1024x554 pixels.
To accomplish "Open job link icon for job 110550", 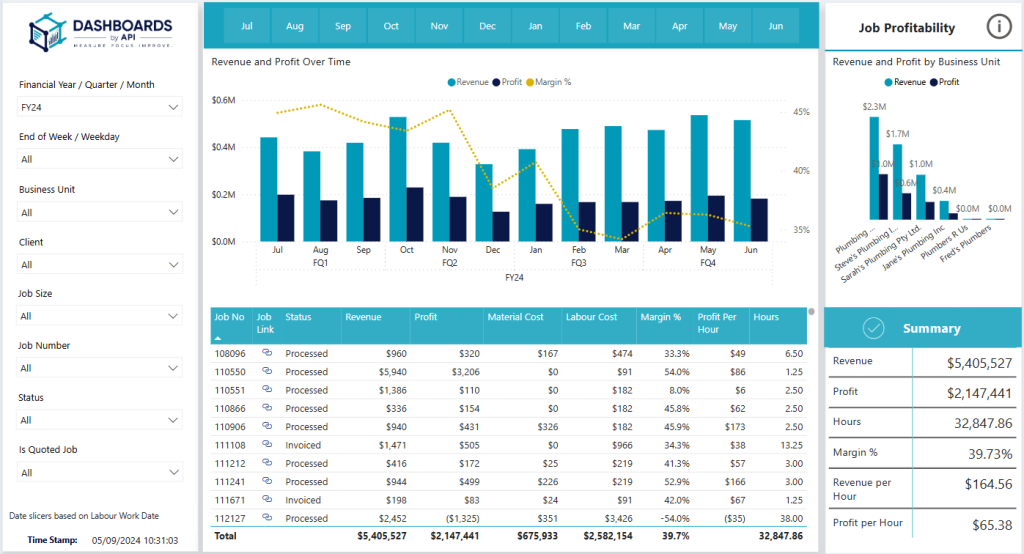I will click(x=267, y=371).
